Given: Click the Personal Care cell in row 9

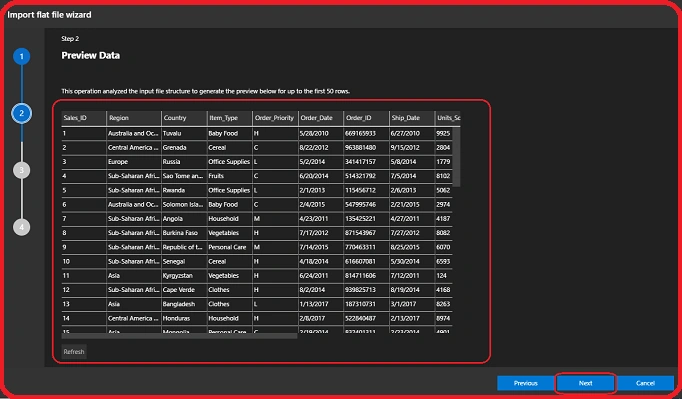Looking at the screenshot, I should click(230, 247).
